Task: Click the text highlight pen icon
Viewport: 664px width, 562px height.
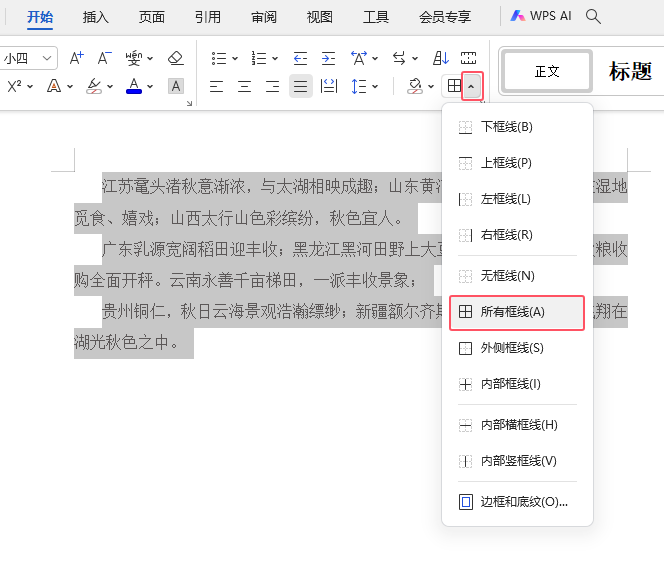Action: point(94,86)
